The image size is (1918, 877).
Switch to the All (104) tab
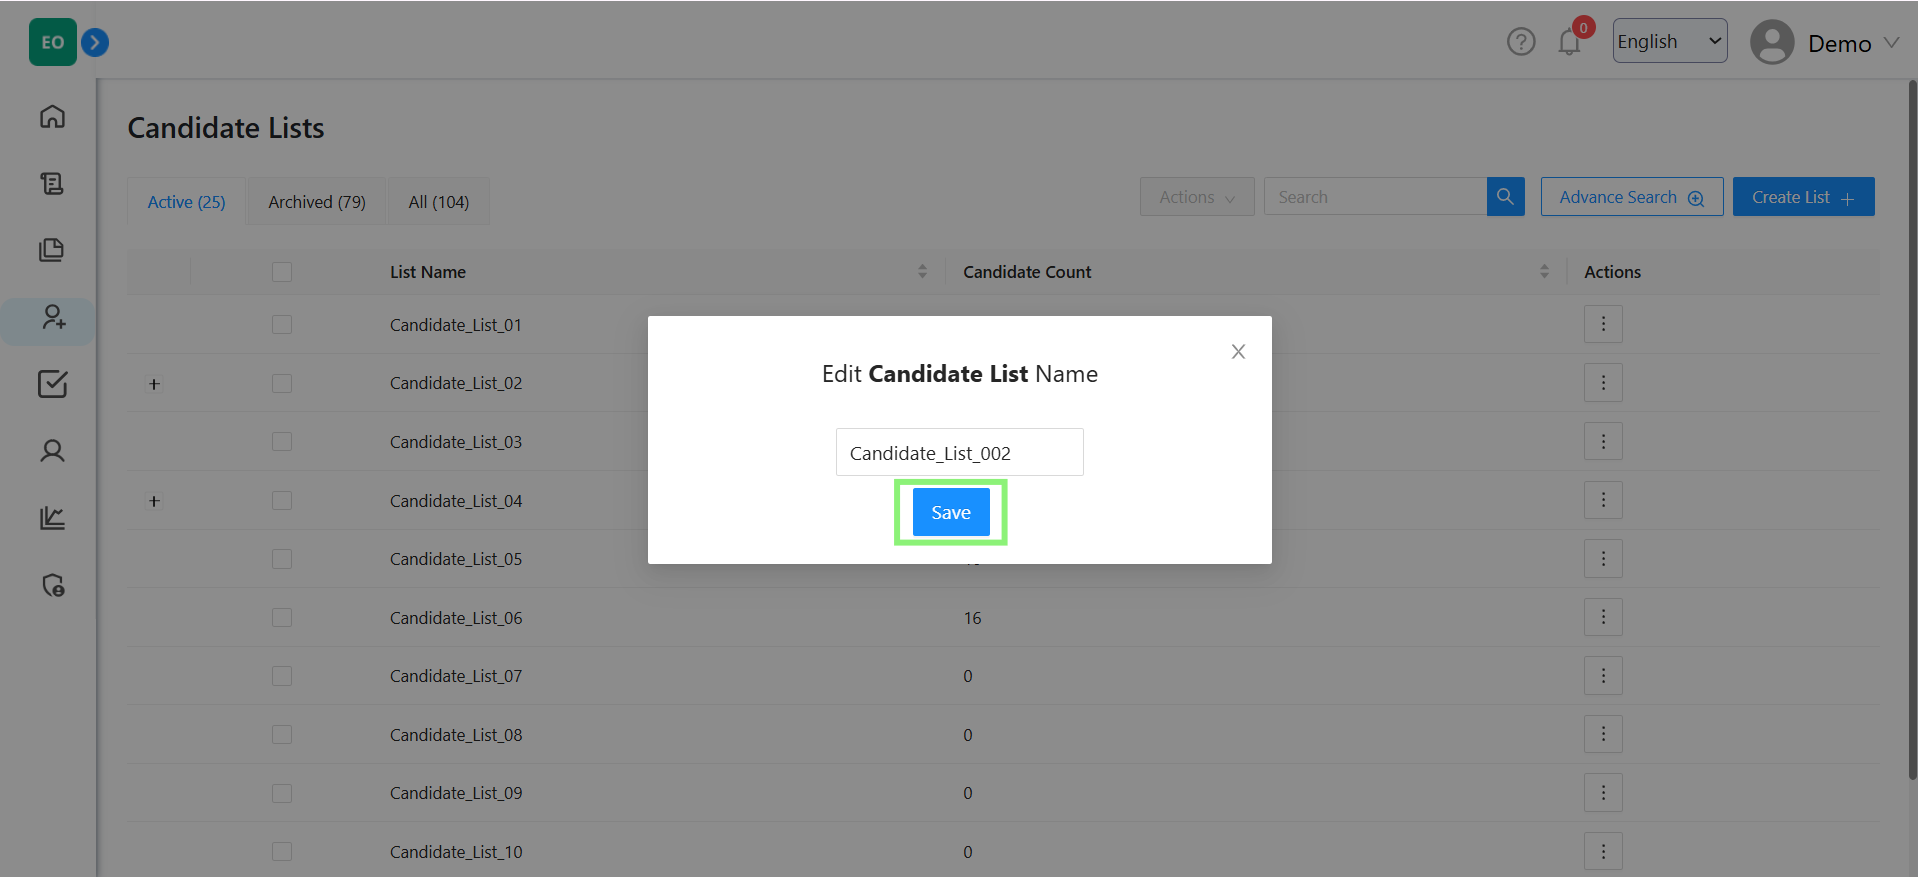point(438,202)
